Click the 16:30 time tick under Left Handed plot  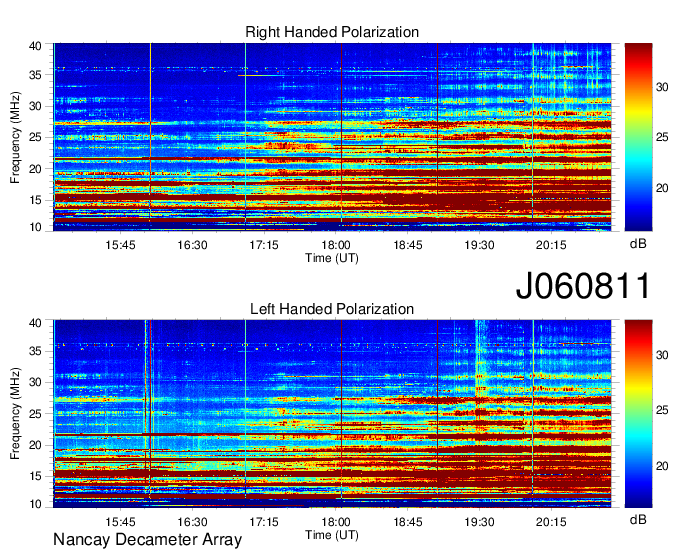tap(192, 522)
